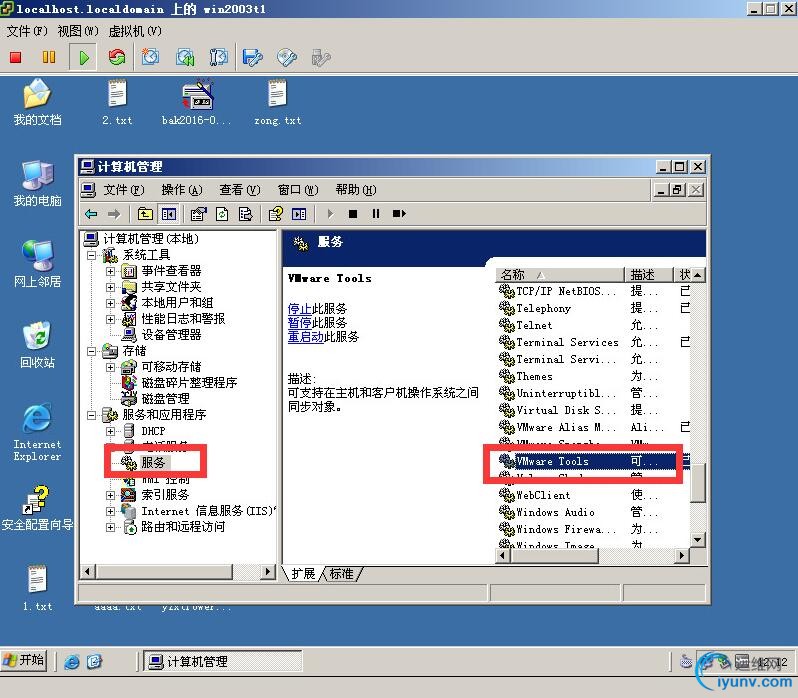The width and height of the screenshot is (798, 698).
Task: Sort services by 名称 column header
Action: point(560,275)
